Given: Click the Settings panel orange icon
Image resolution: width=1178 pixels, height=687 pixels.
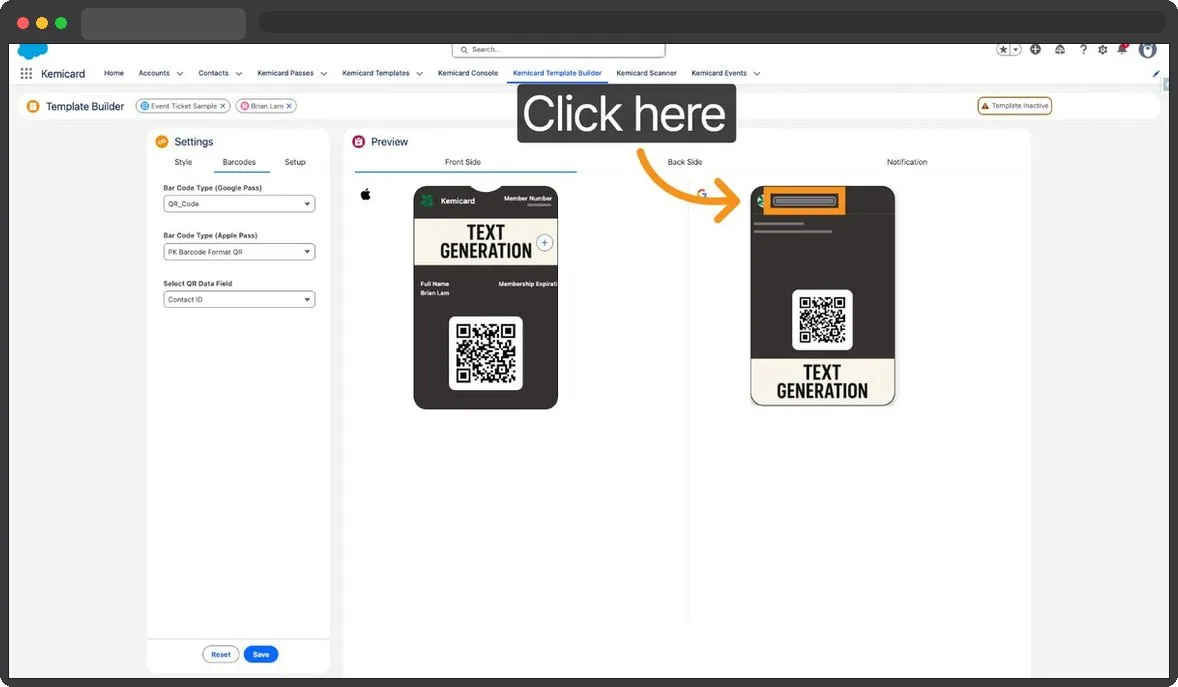Looking at the screenshot, I should click(x=162, y=141).
